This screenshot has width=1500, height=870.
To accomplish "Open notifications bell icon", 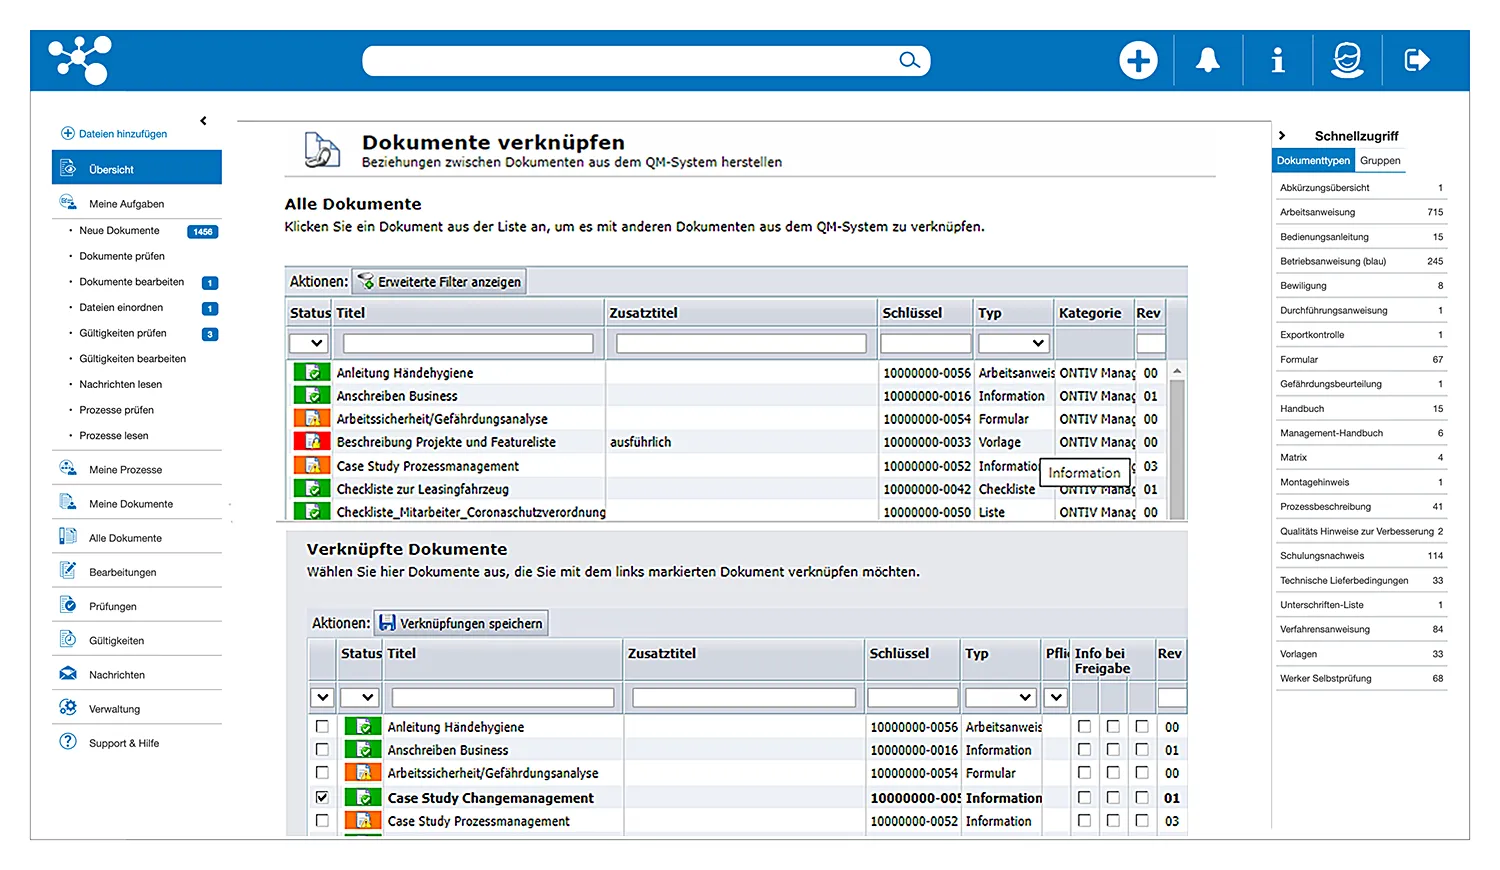I will (1208, 61).
